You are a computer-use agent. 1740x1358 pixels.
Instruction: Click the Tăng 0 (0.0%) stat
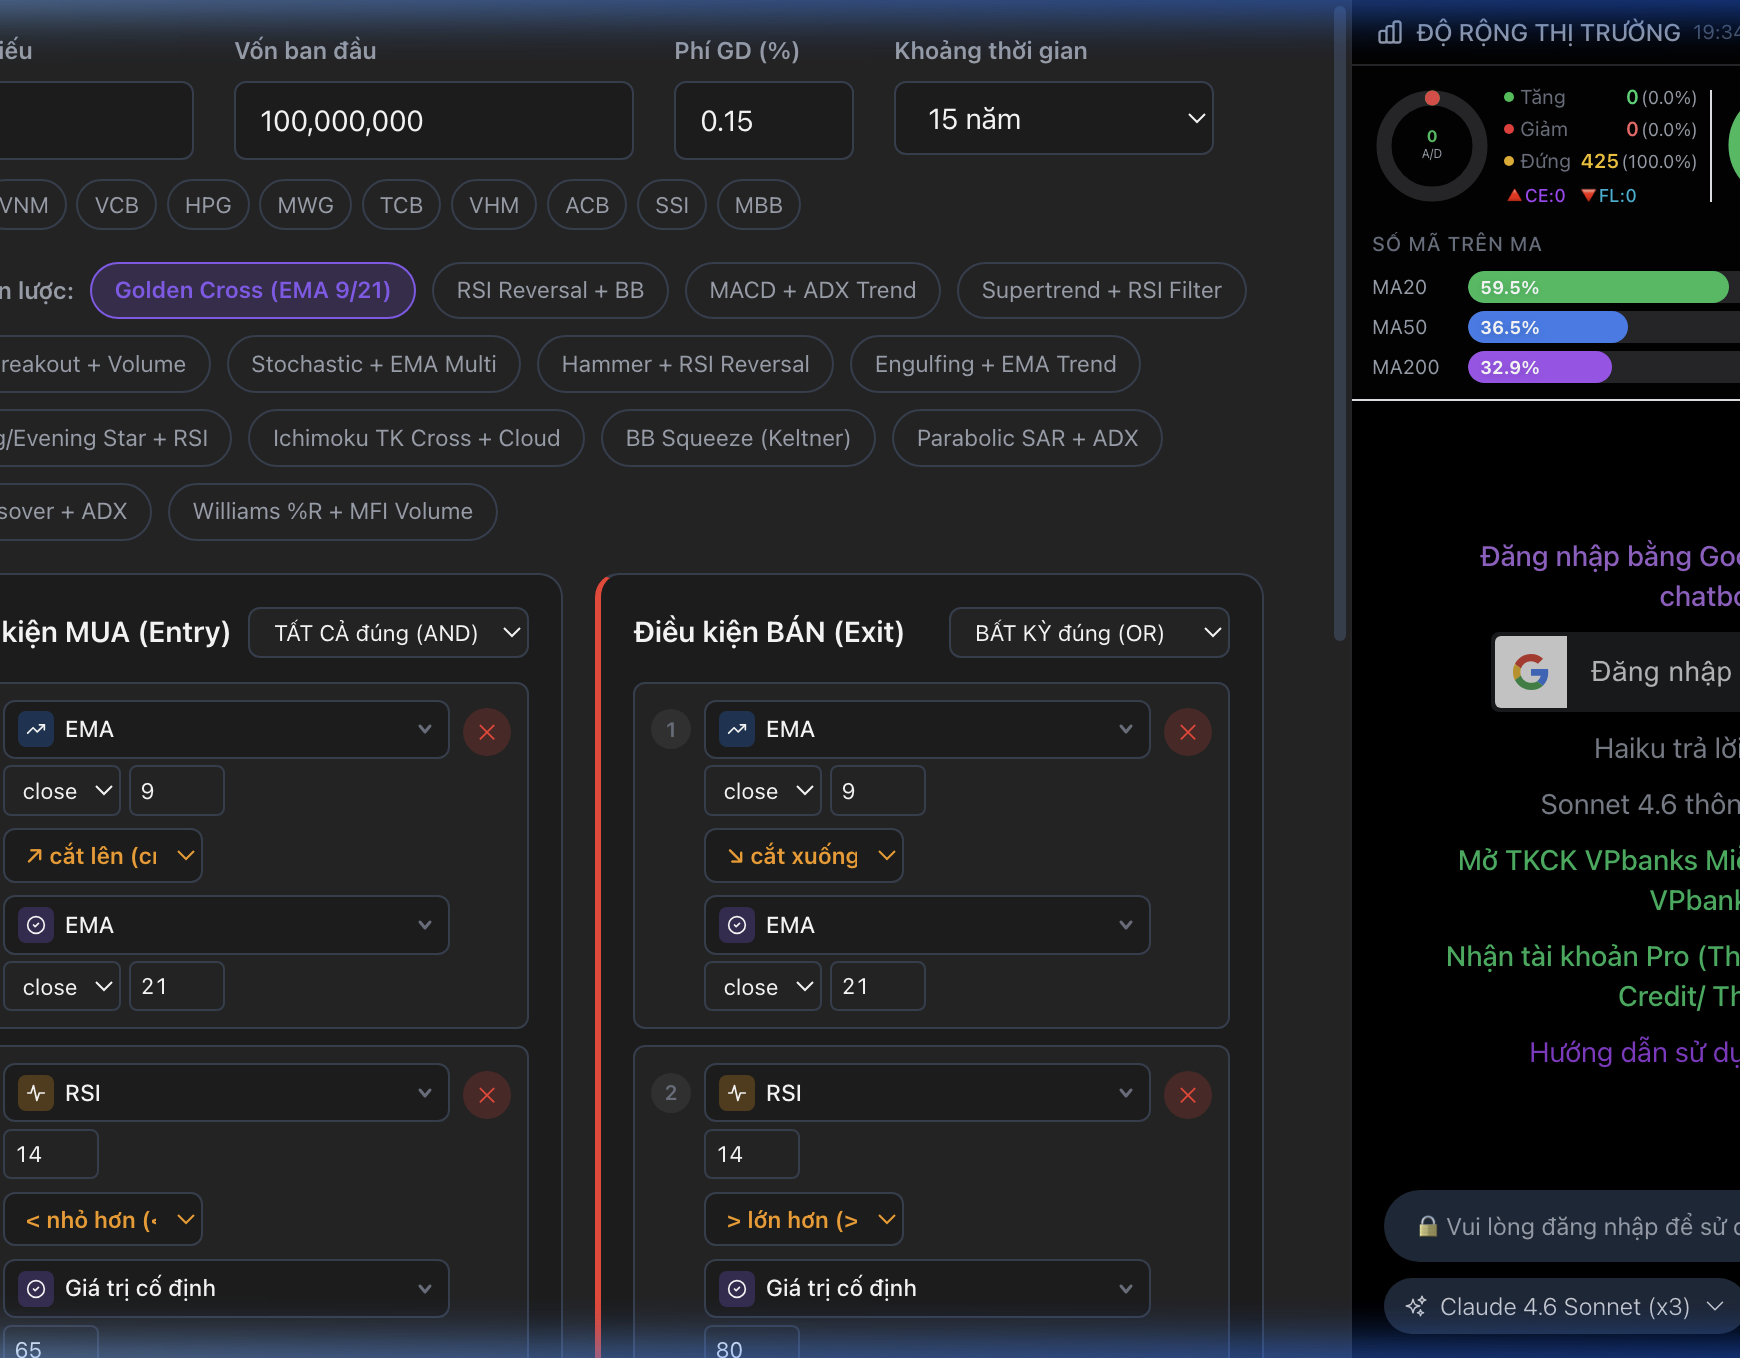pyautogui.click(x=1600, y=97)
